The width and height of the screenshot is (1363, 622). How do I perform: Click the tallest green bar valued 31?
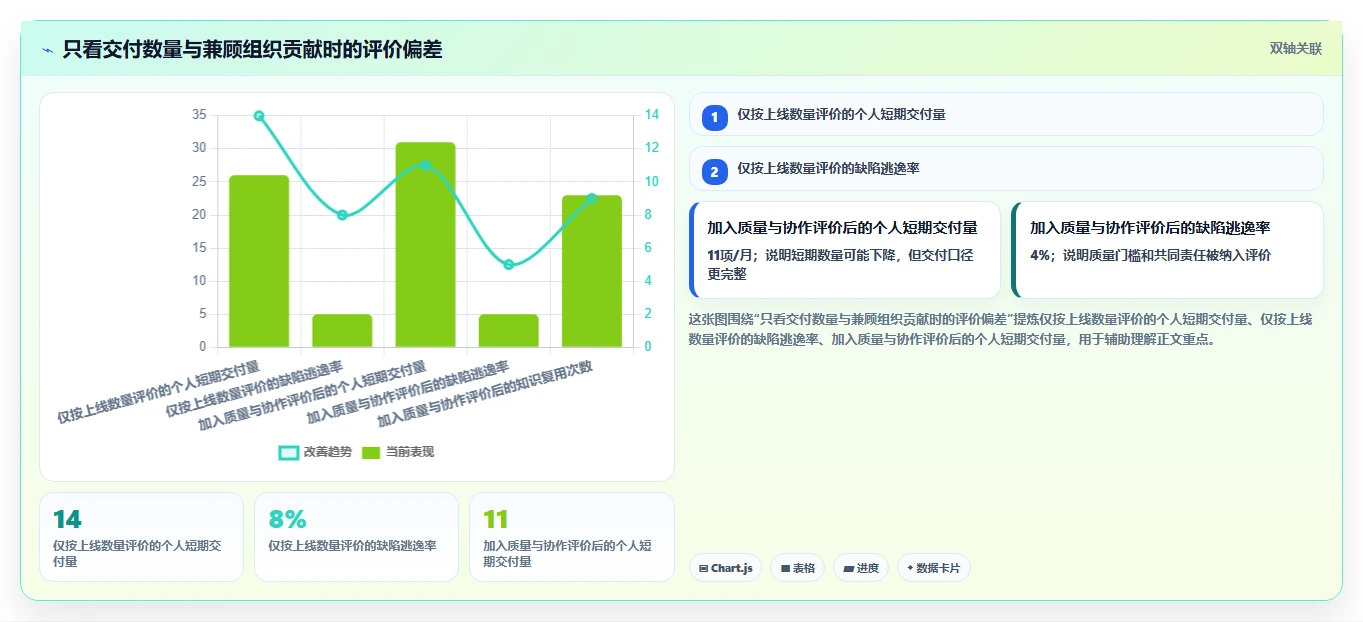click(425, 245)
